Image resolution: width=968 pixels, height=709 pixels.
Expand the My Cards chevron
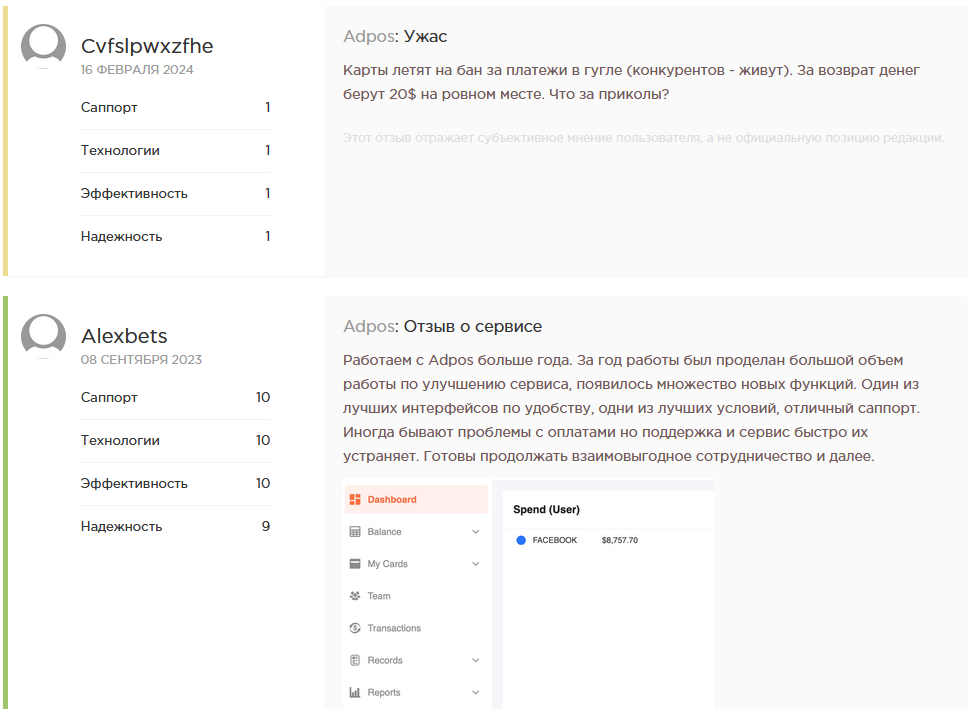tap(475, 564)
